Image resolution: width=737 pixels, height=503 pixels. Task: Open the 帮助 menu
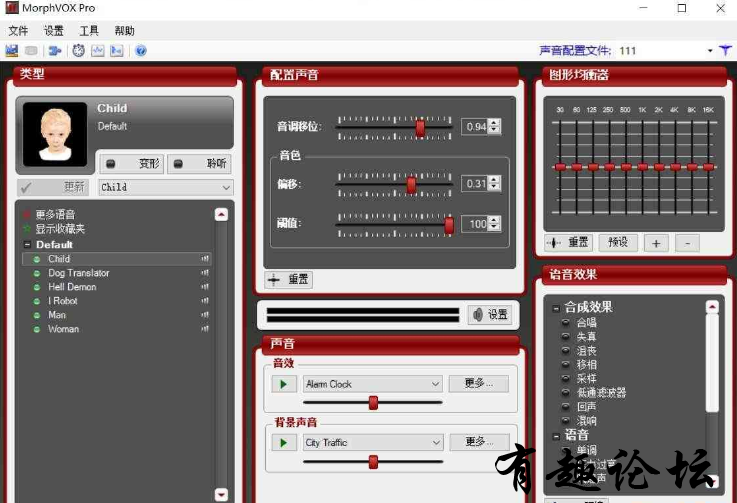125,31
